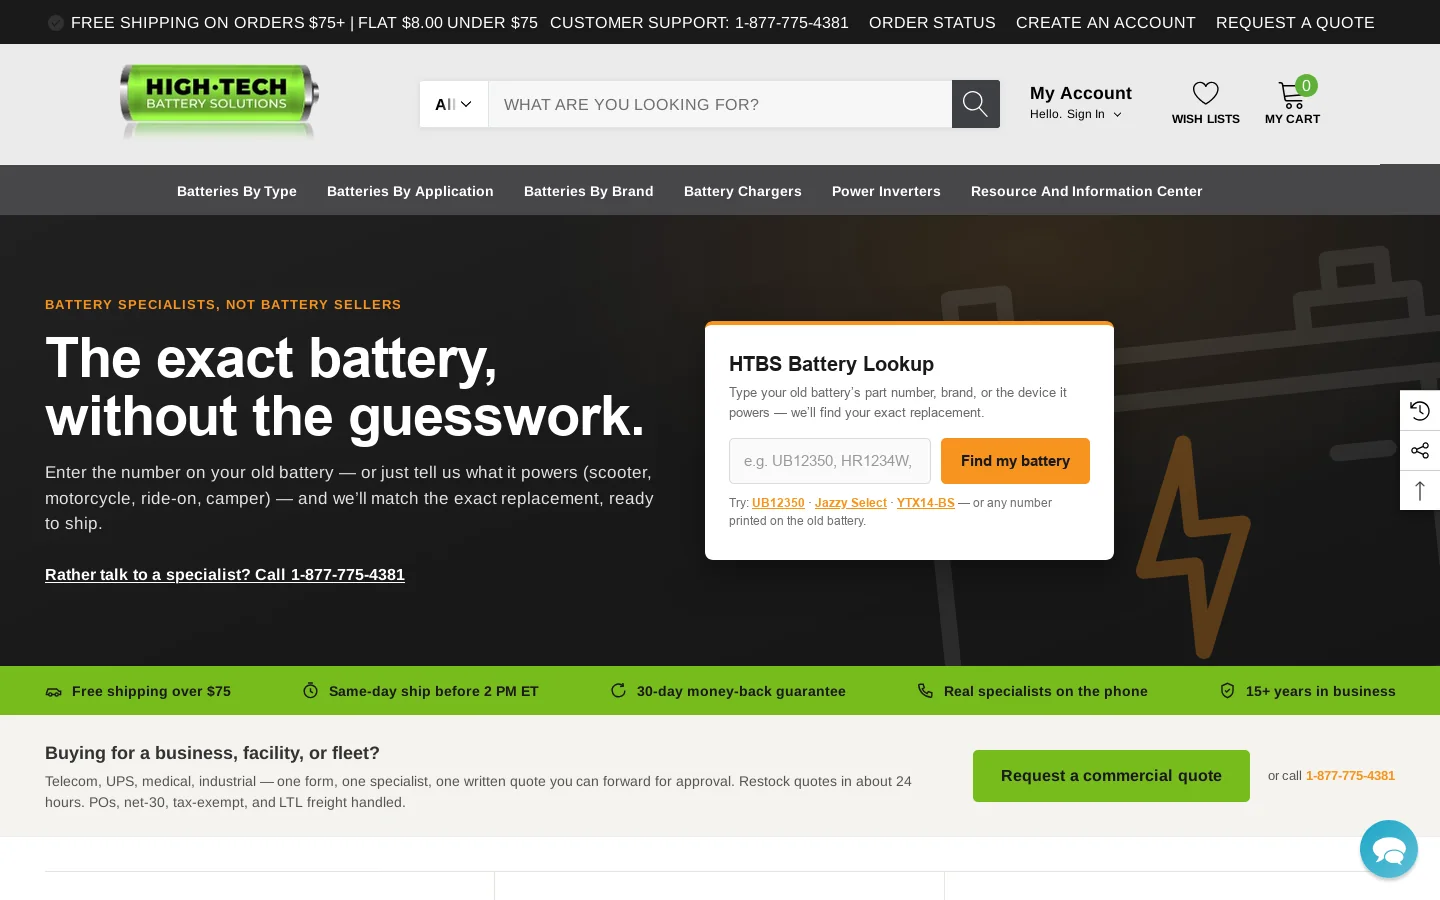1440x900 pixels.
Task: Click the Same-day ship before 2 PM ET text
Action: click(x=434, y=691)
